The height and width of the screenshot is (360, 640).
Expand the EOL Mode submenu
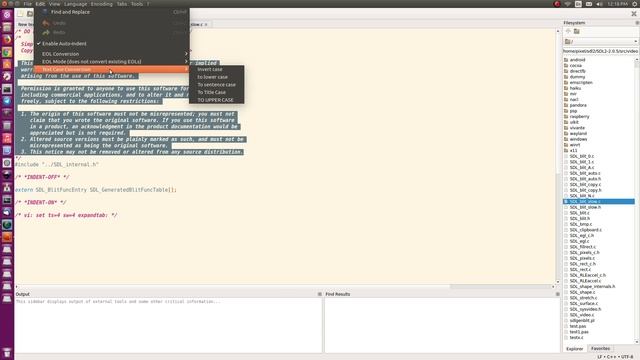(x=111, y=62)
